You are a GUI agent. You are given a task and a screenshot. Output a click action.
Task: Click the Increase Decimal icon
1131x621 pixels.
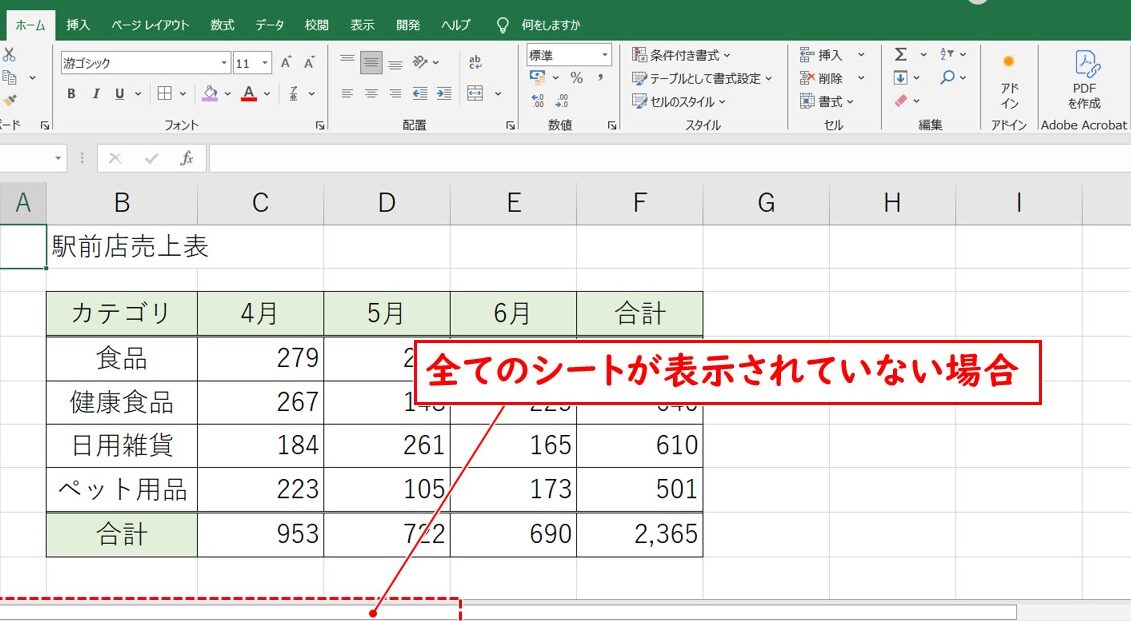click(x=537, y=101)
